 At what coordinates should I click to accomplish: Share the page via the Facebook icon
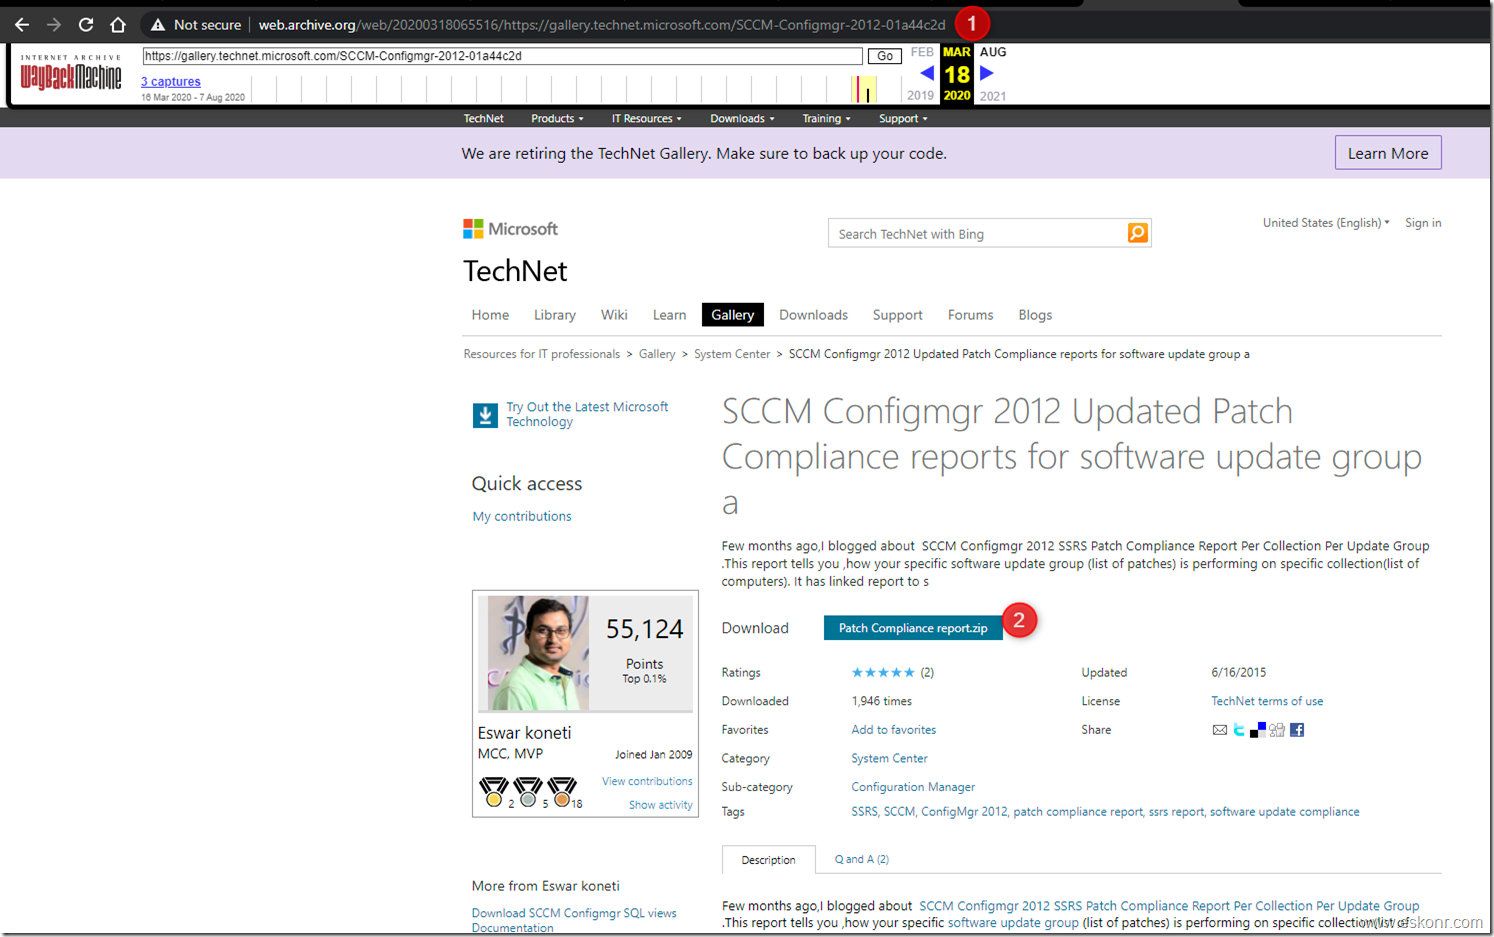(x=1297, y=730)
